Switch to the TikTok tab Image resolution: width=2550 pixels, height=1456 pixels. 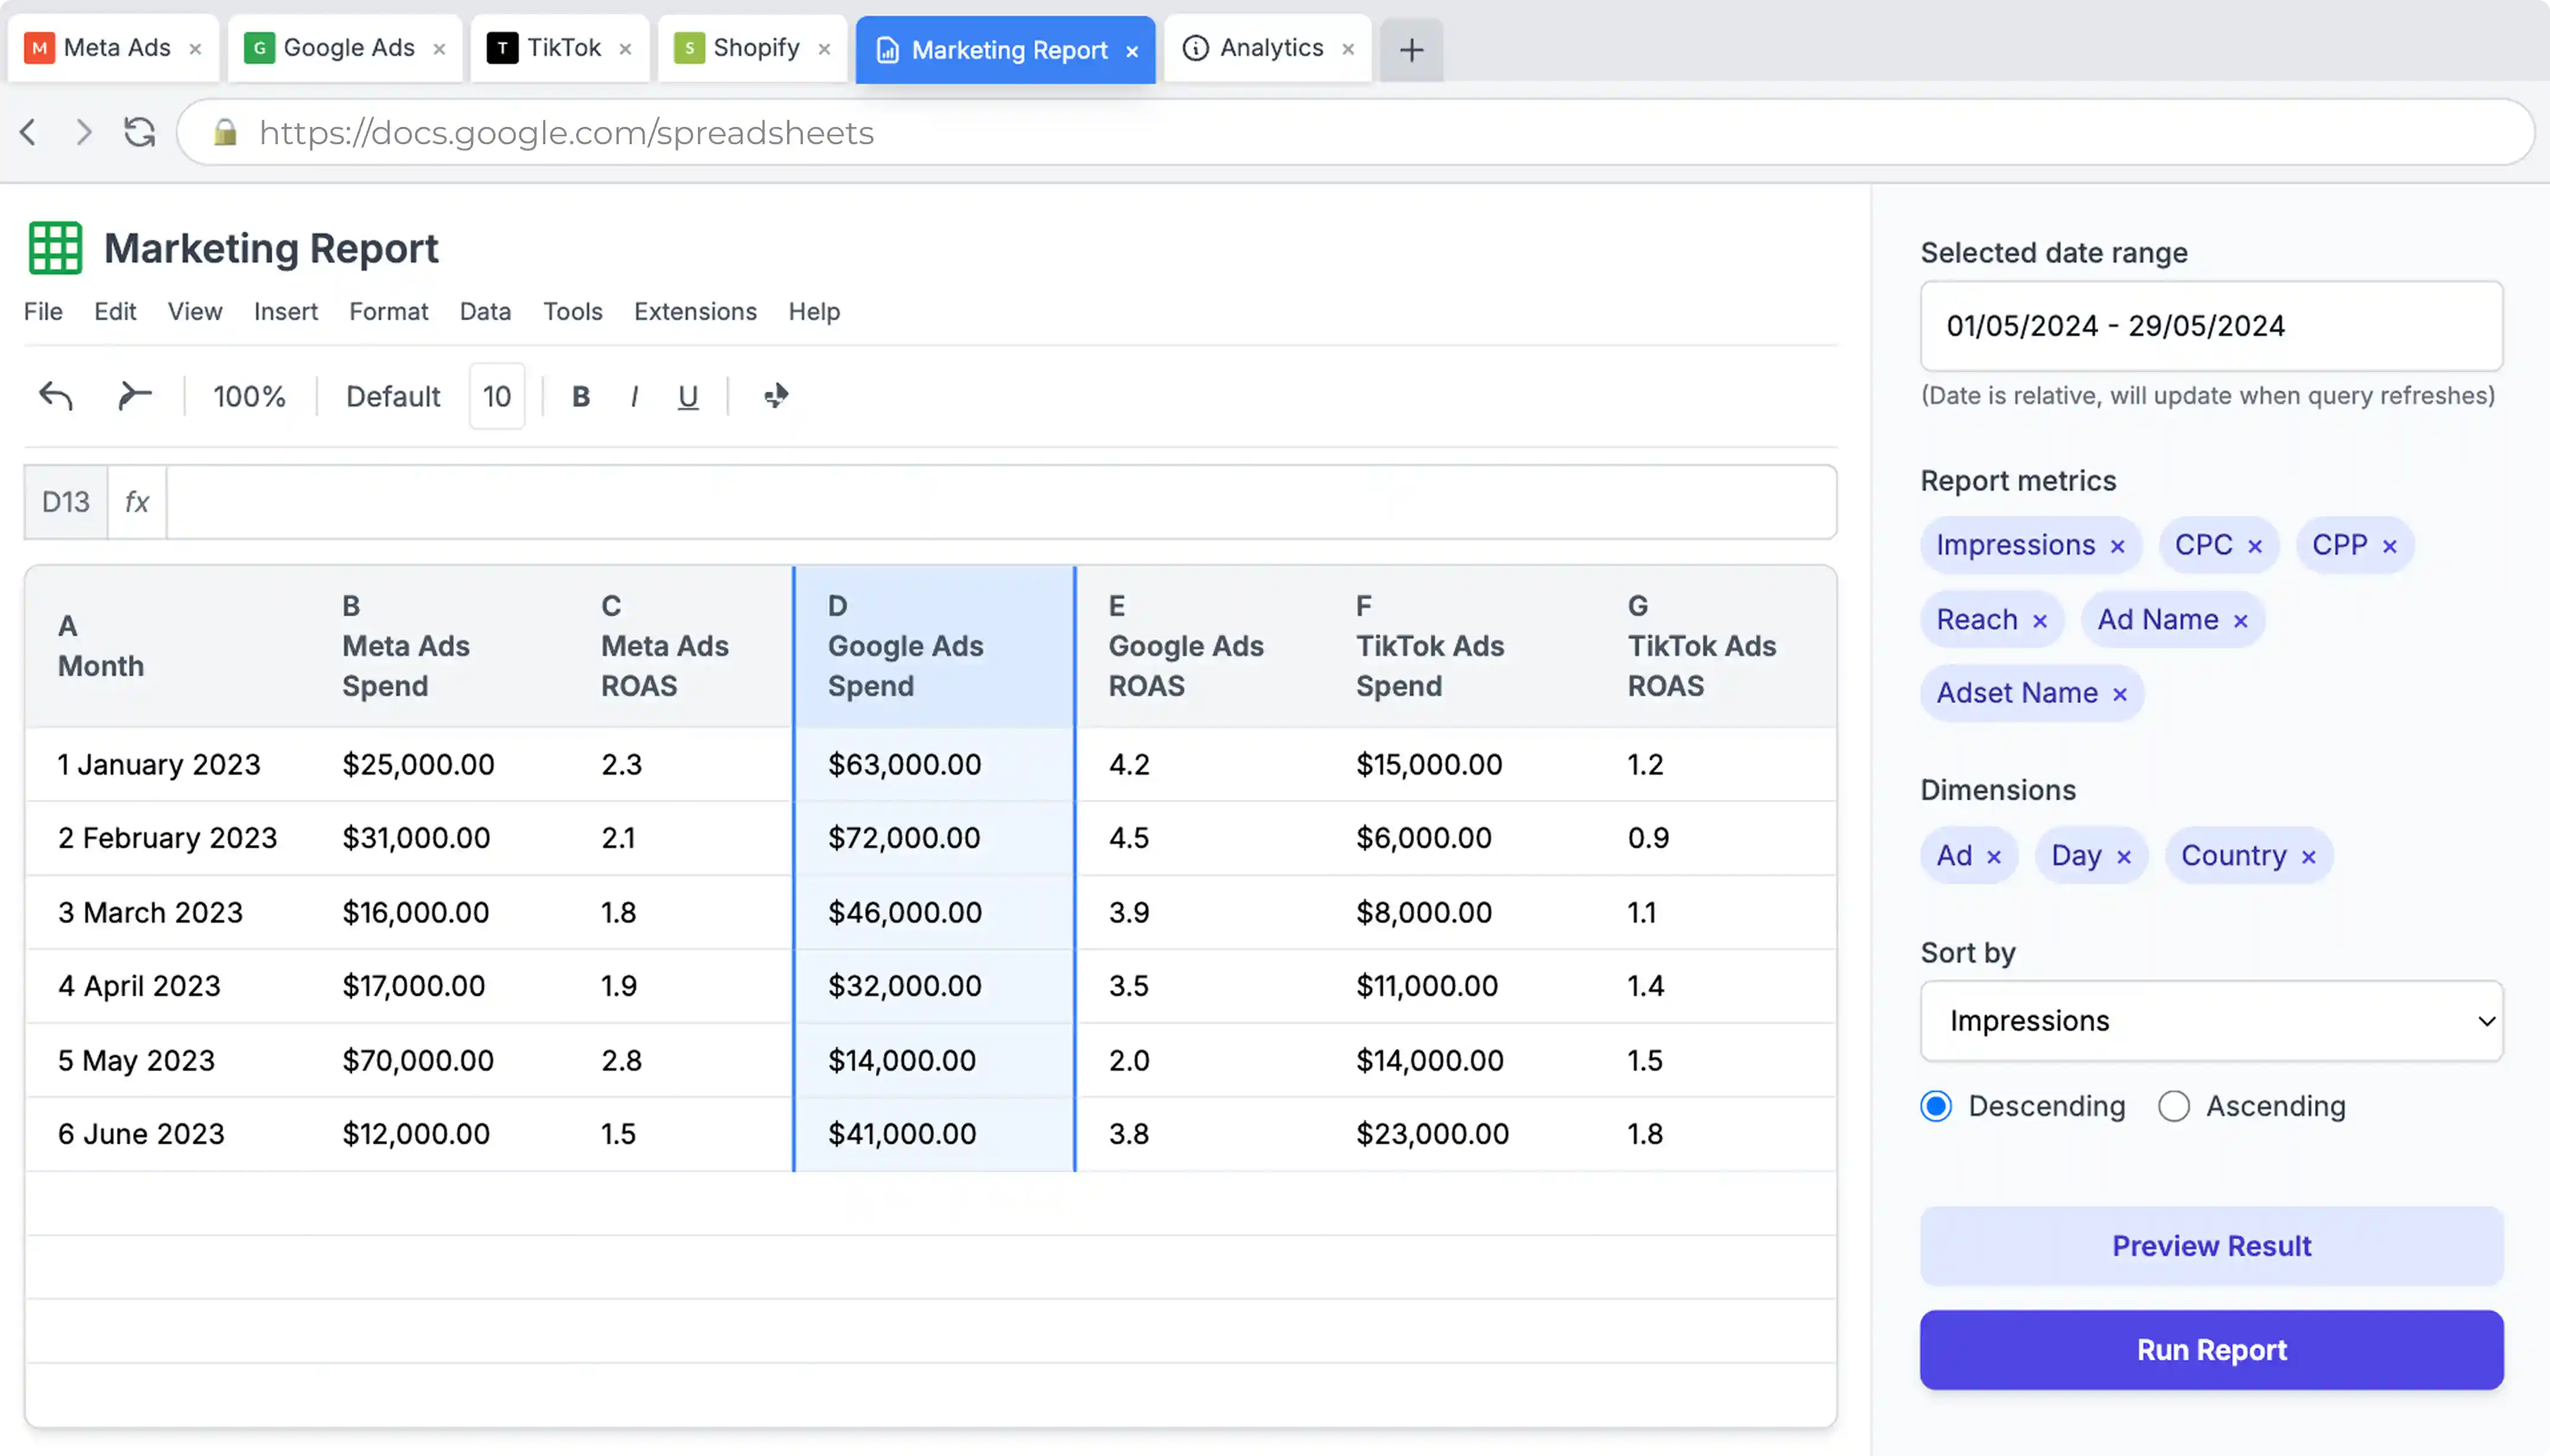(560, 48)
